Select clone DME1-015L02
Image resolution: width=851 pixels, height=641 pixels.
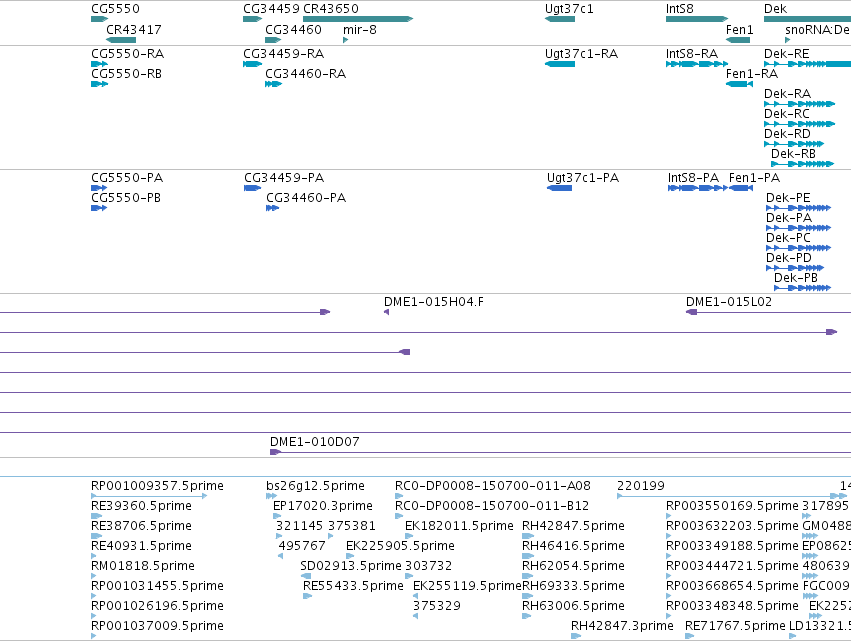tap(729, 302)
